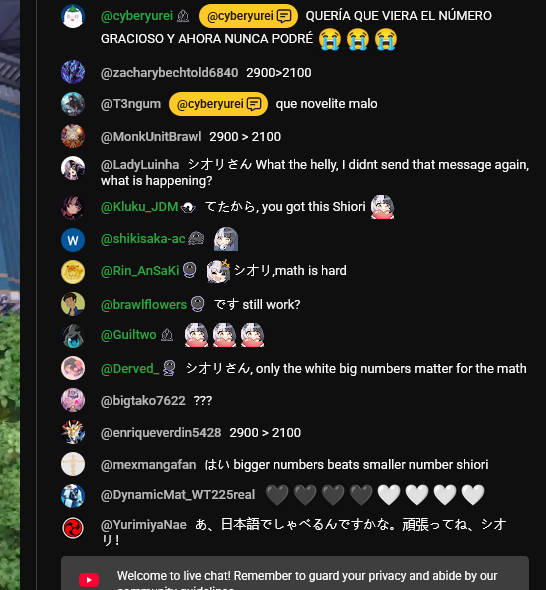Image resolution: width=546 pixels, height=590 pixels.
Task: Click the YouTube logo in the welcome banner
Action: [x=89, y=580]
